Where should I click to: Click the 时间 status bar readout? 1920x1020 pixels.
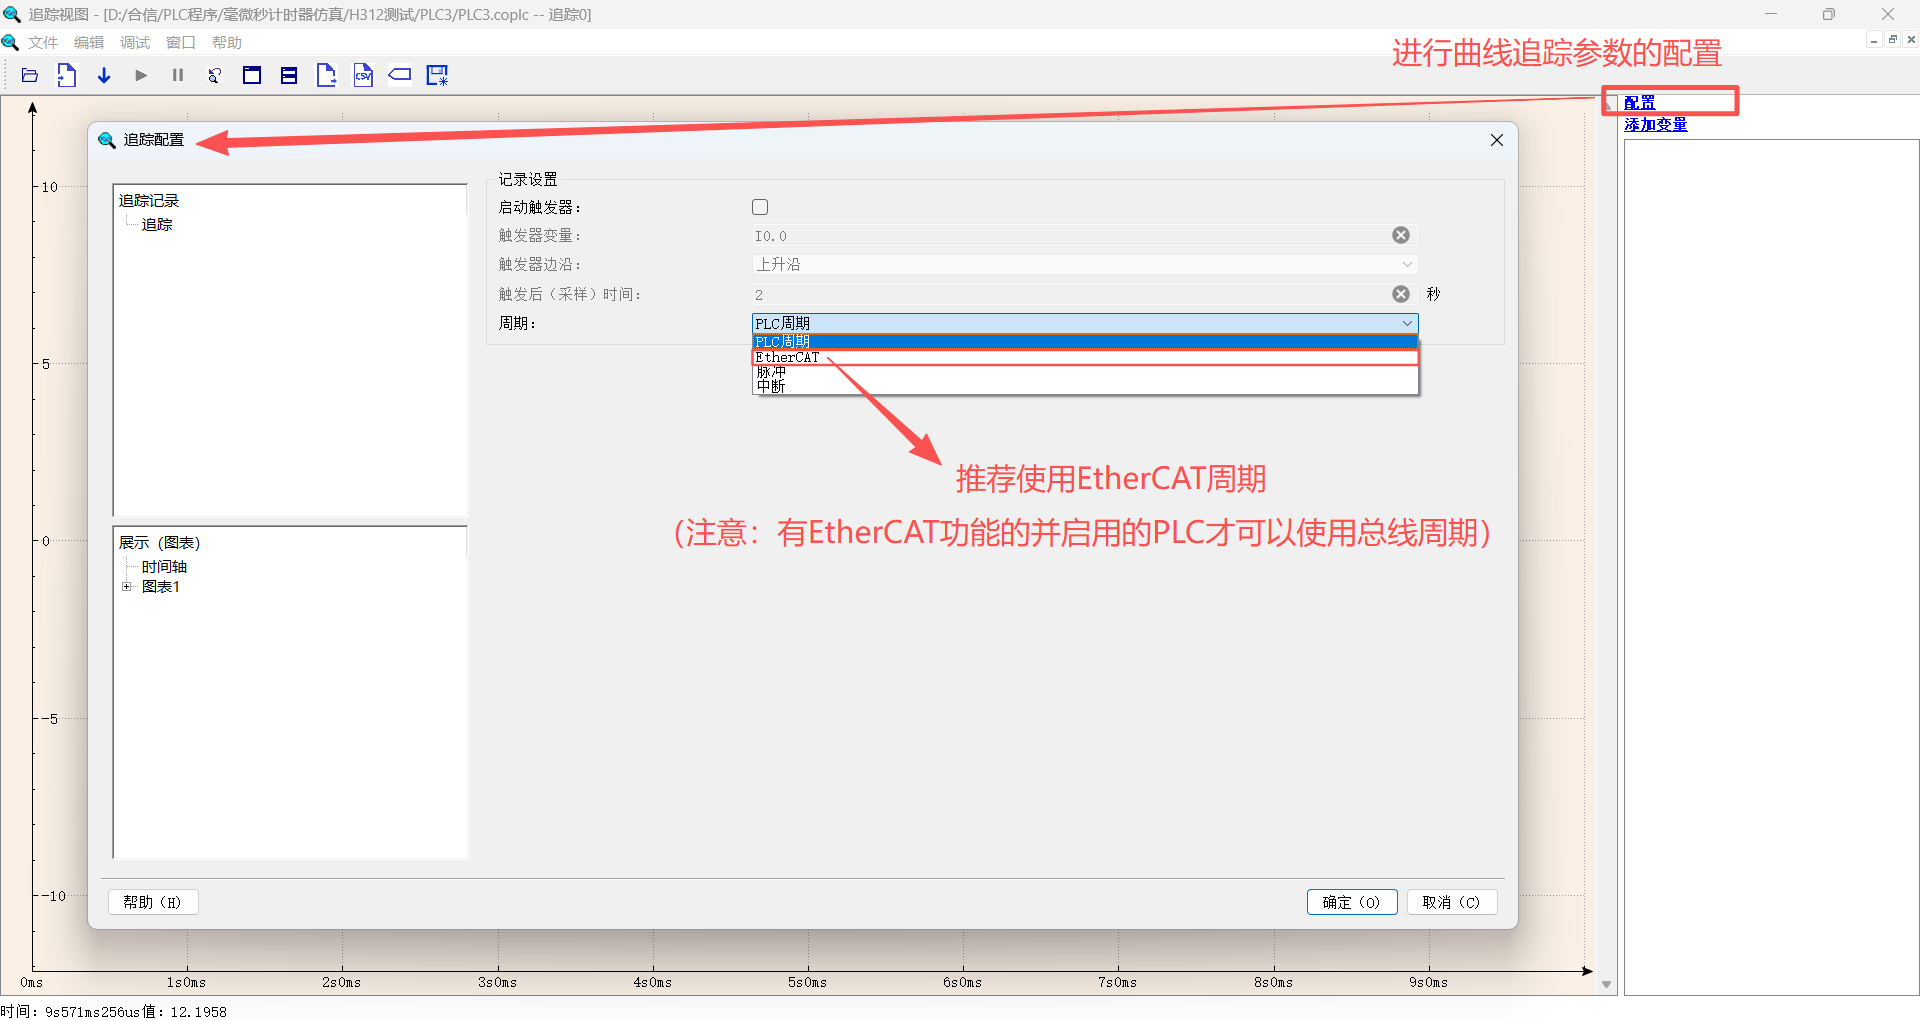point(114,1011)
